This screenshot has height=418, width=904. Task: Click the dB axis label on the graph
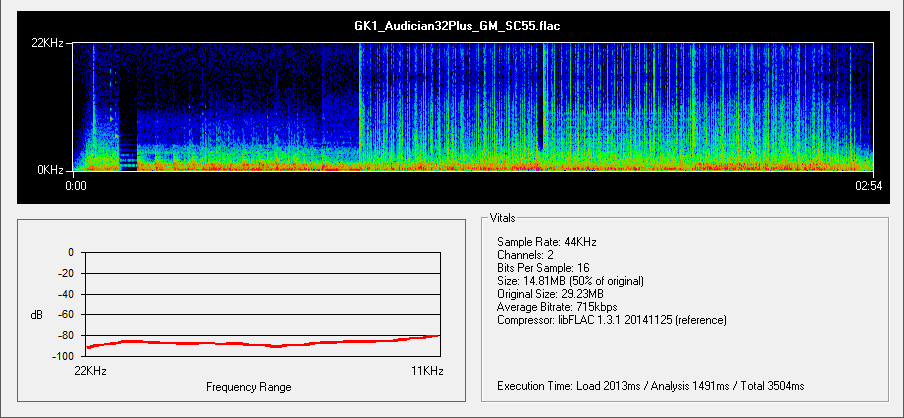pos(37,315)
